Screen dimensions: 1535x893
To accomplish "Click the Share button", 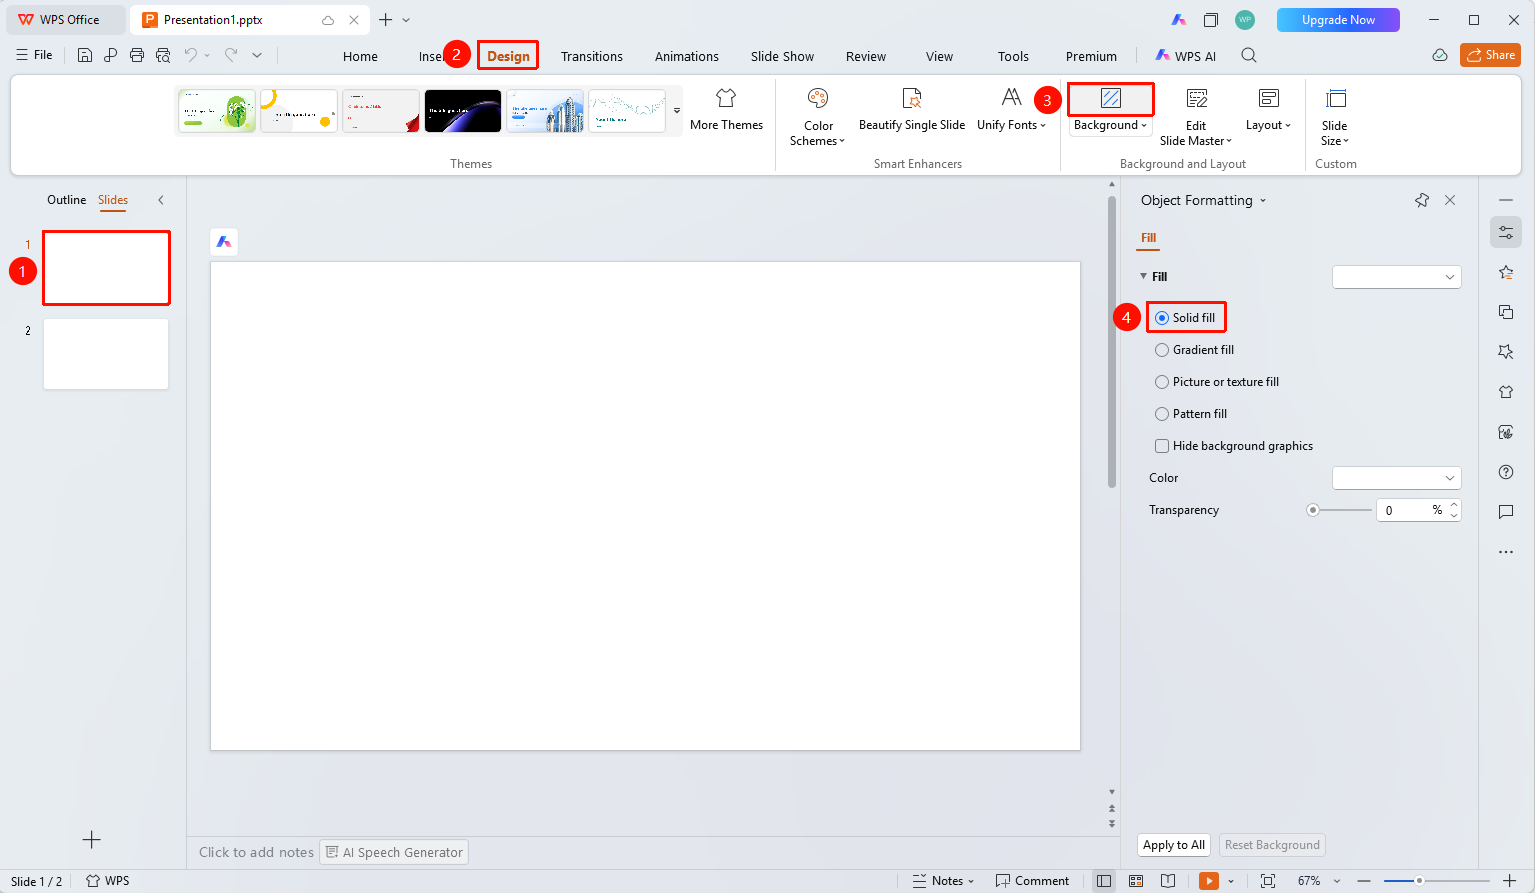I will [x=1490, y=55].
